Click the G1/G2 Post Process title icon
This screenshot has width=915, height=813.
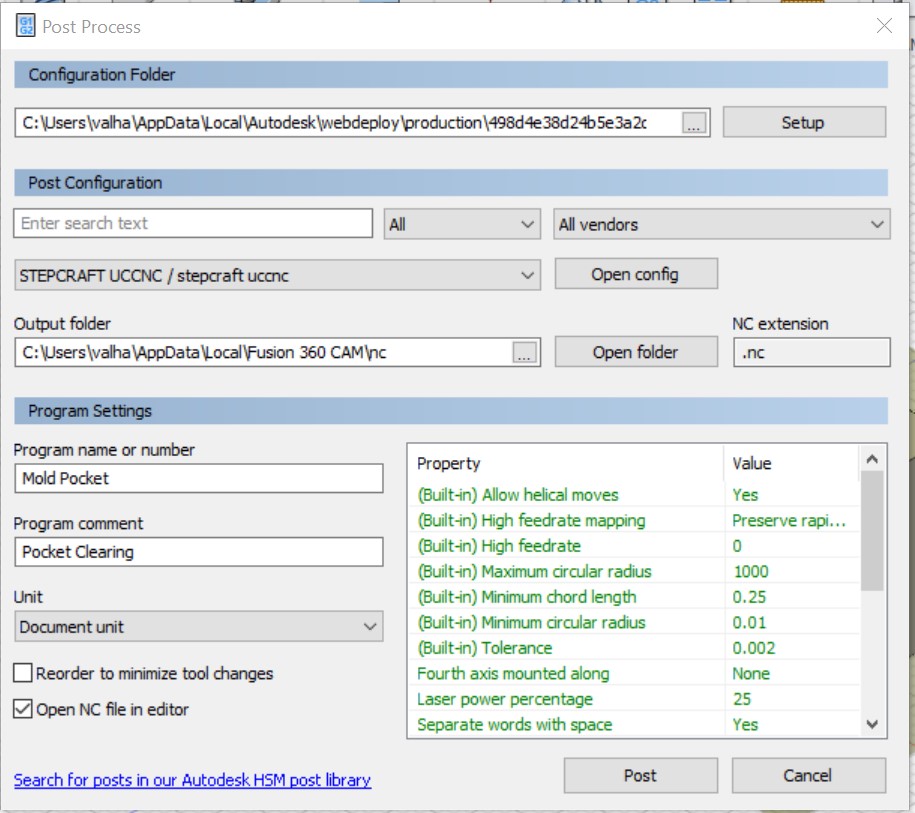[25, 27]
